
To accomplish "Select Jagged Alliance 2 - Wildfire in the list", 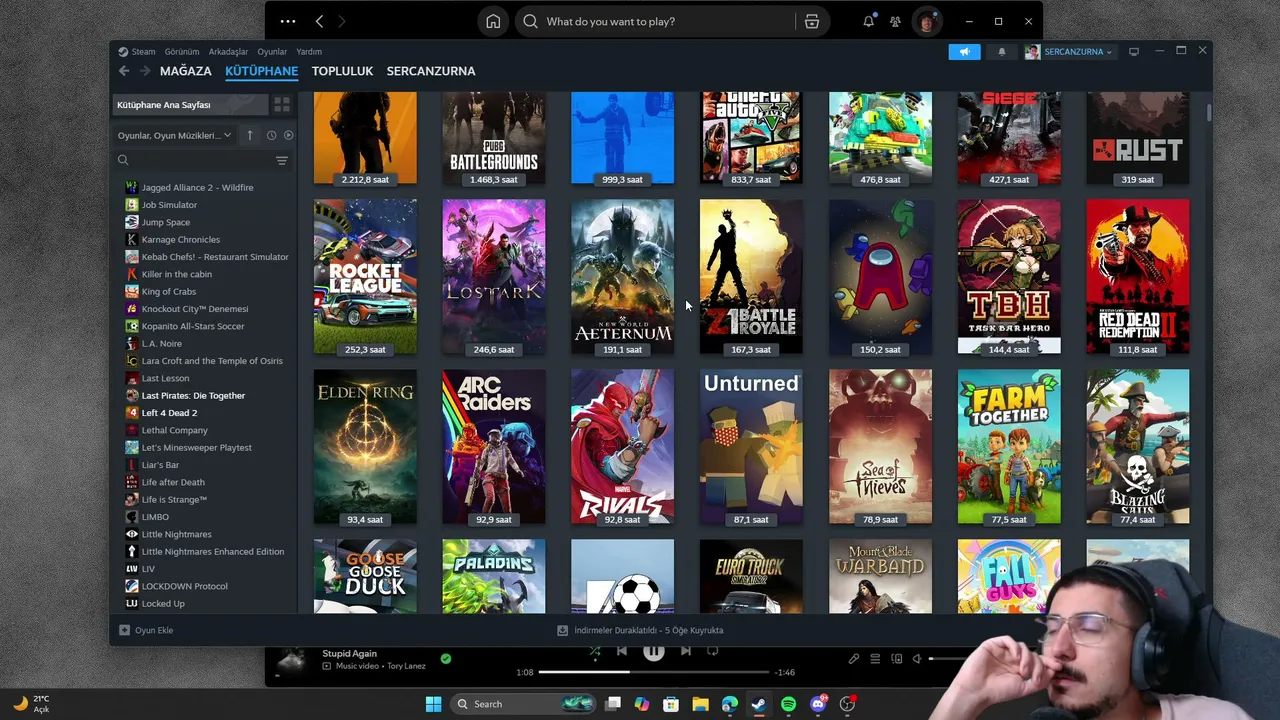I will [x=197, y=187].
